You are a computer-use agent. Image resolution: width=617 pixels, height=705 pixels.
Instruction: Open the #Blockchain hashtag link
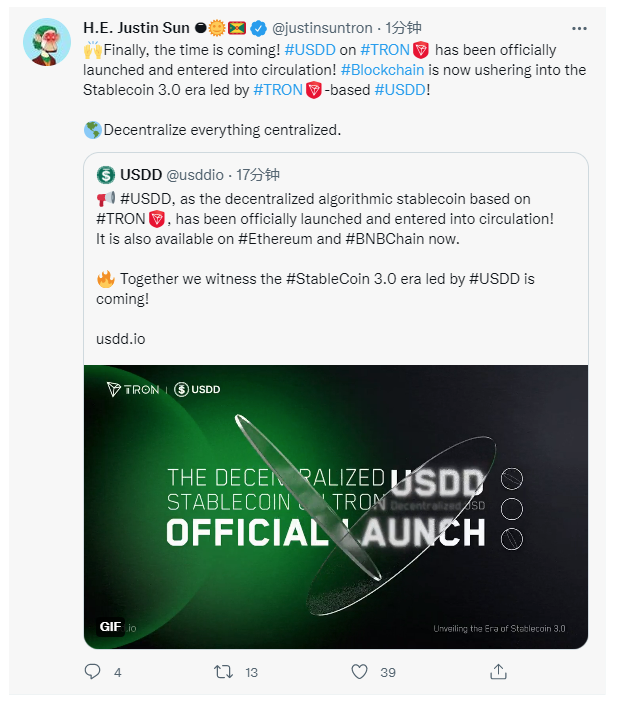click(x=381, y=70)
